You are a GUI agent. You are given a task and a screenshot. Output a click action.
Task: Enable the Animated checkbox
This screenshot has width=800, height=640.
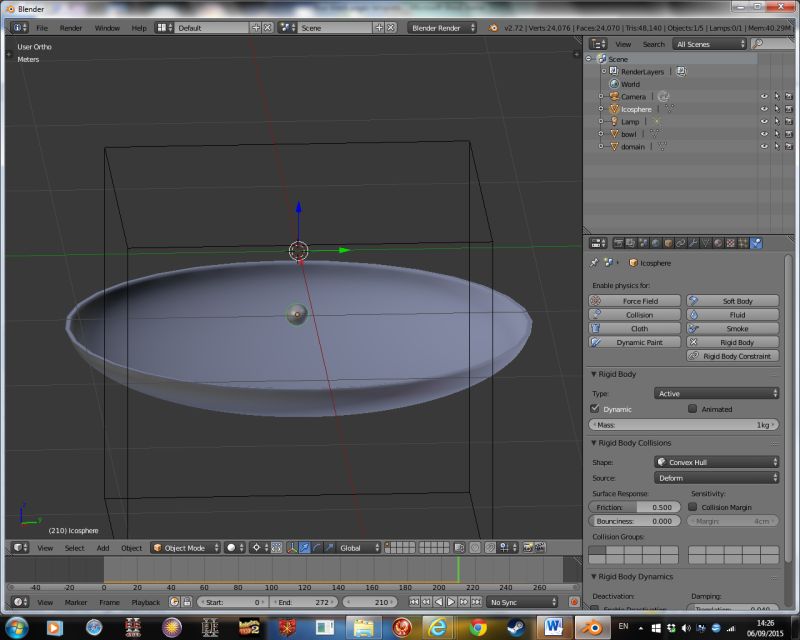tap(692, 409)
